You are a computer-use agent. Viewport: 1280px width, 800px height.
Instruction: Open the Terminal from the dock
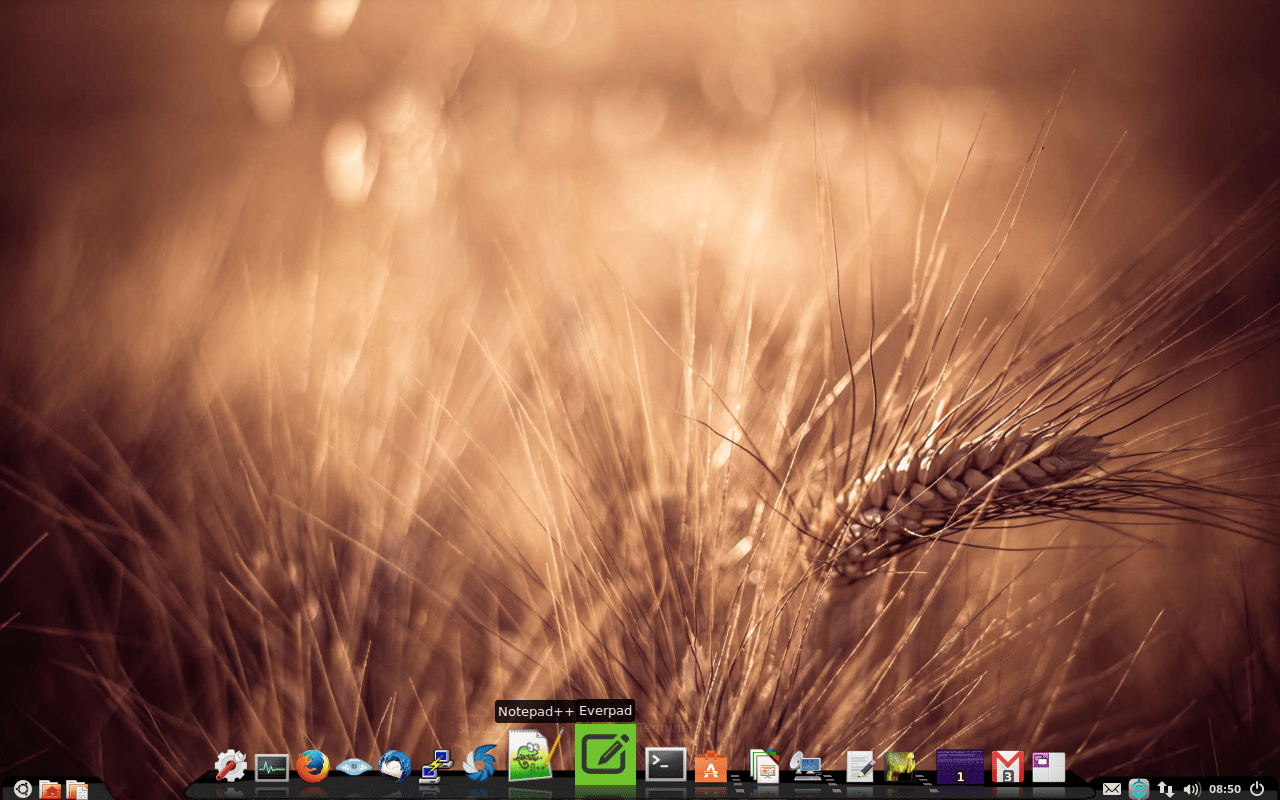click(x=666, y=765)
